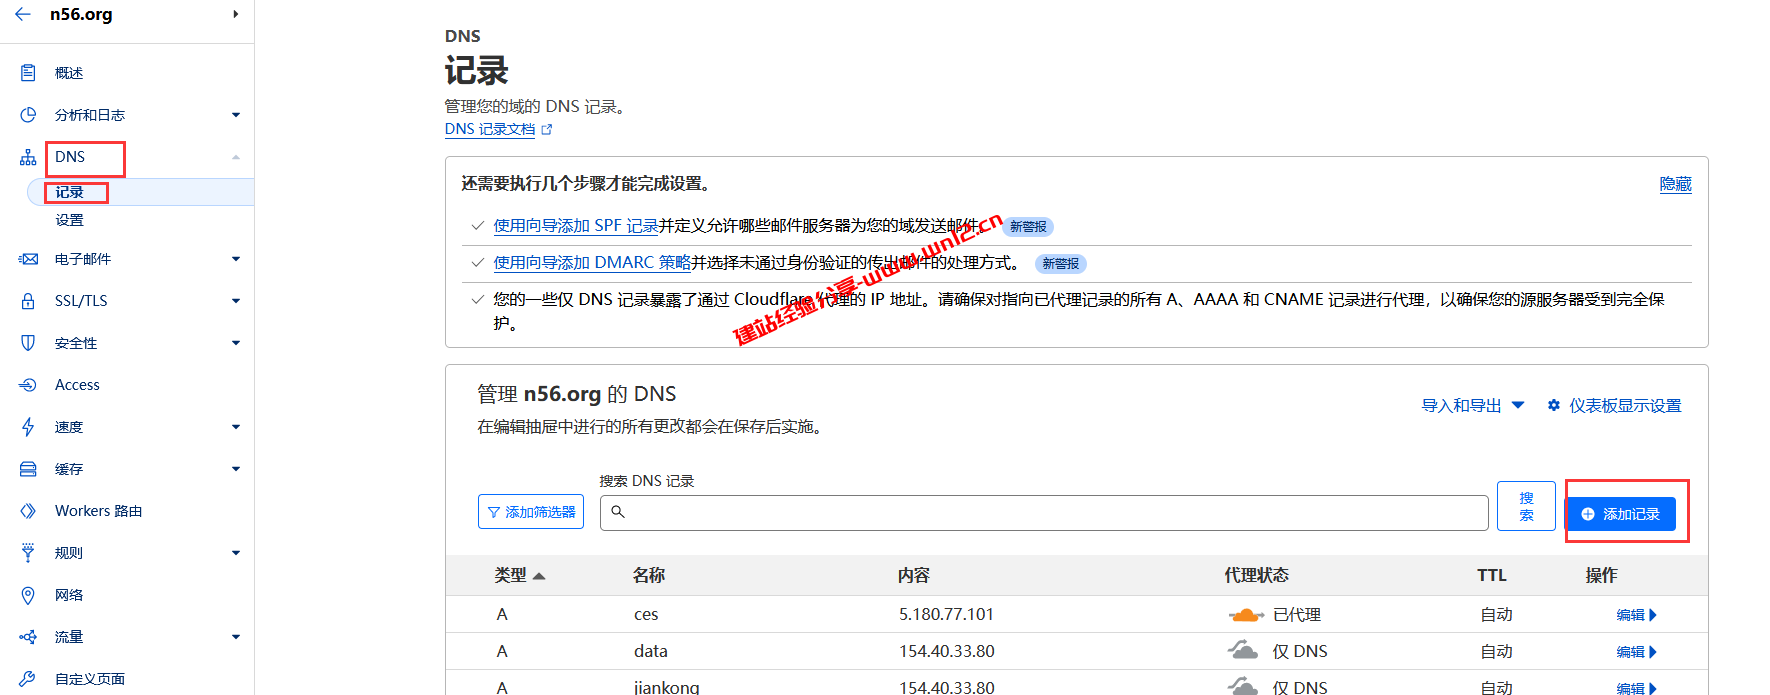The image size is (1770, 695).
Task: Click the 安全性 shield icon
Action: coord(28,343)
